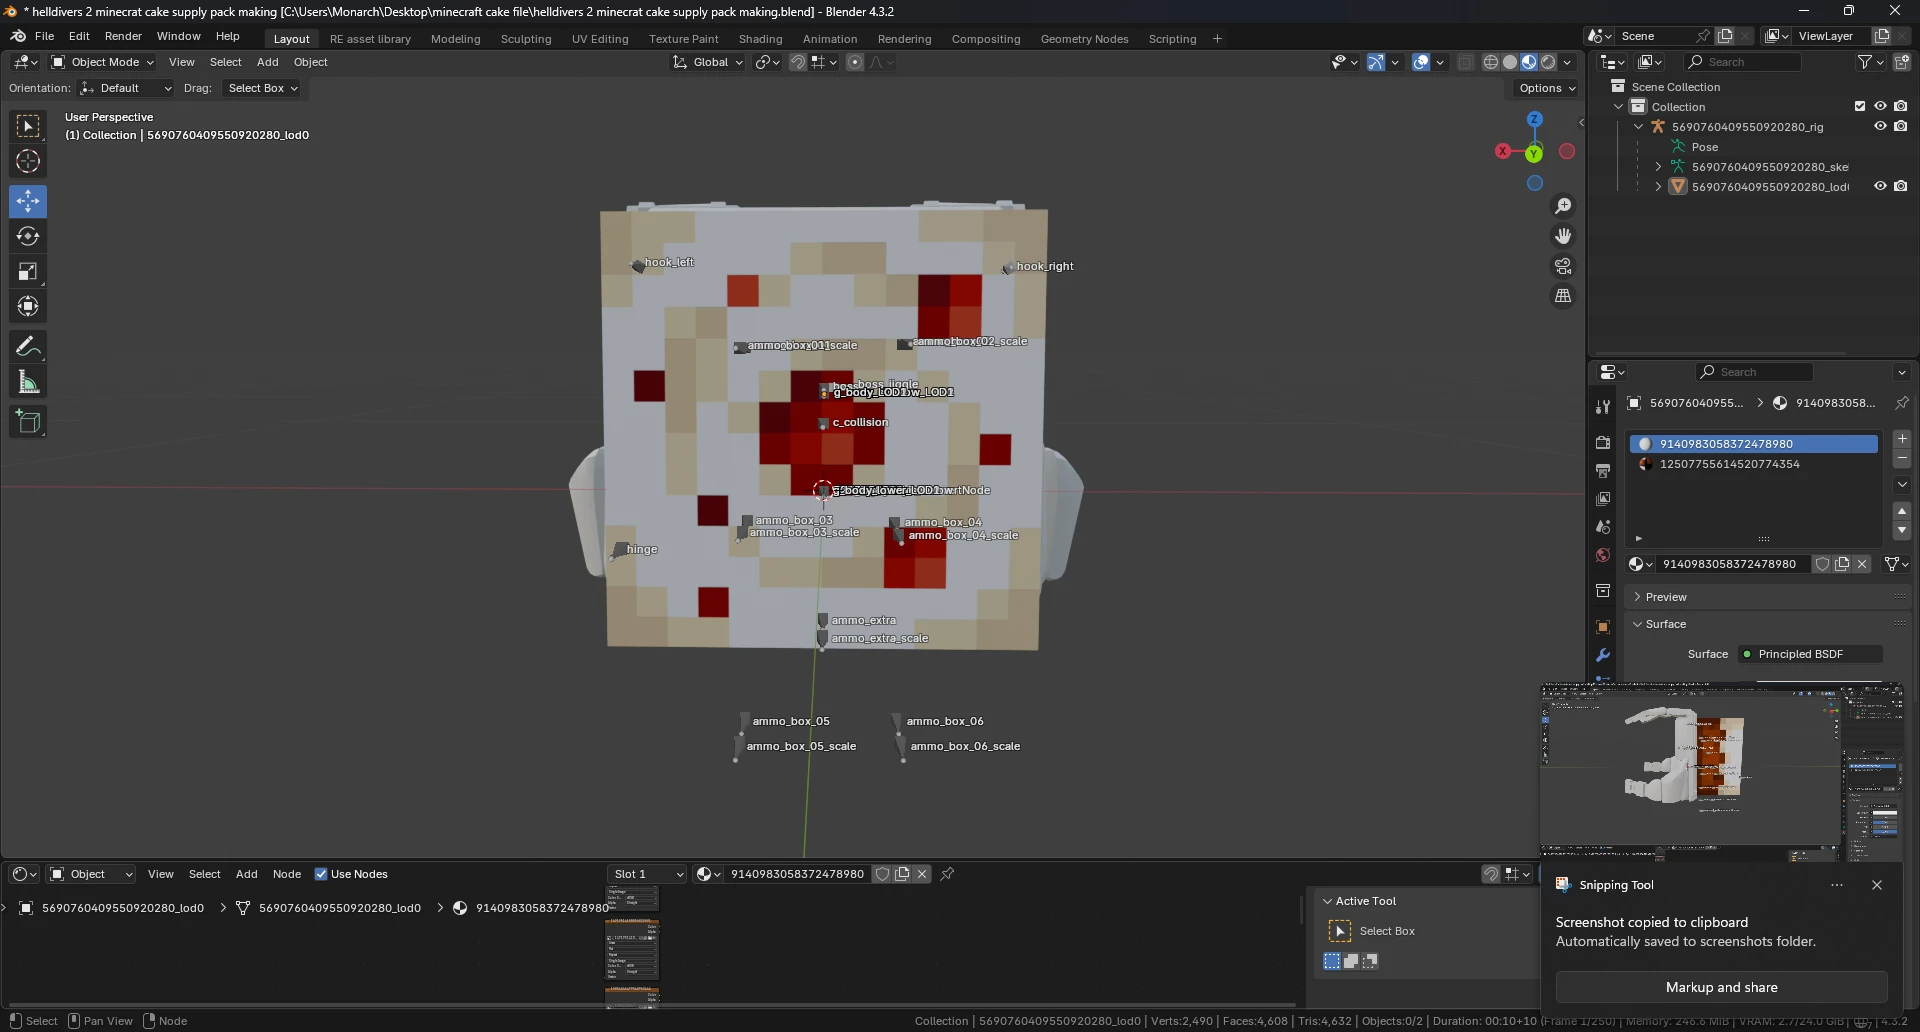Viewport: 1920px width, 1032px height.
Task: Create new material copy in properties panel
Action: point(1842,564)
